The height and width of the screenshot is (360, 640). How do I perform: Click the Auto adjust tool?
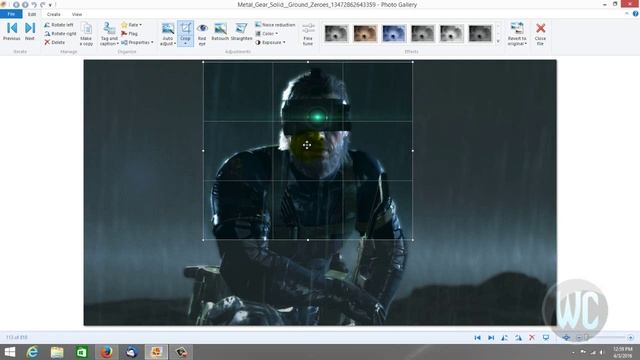coord(168,34)
